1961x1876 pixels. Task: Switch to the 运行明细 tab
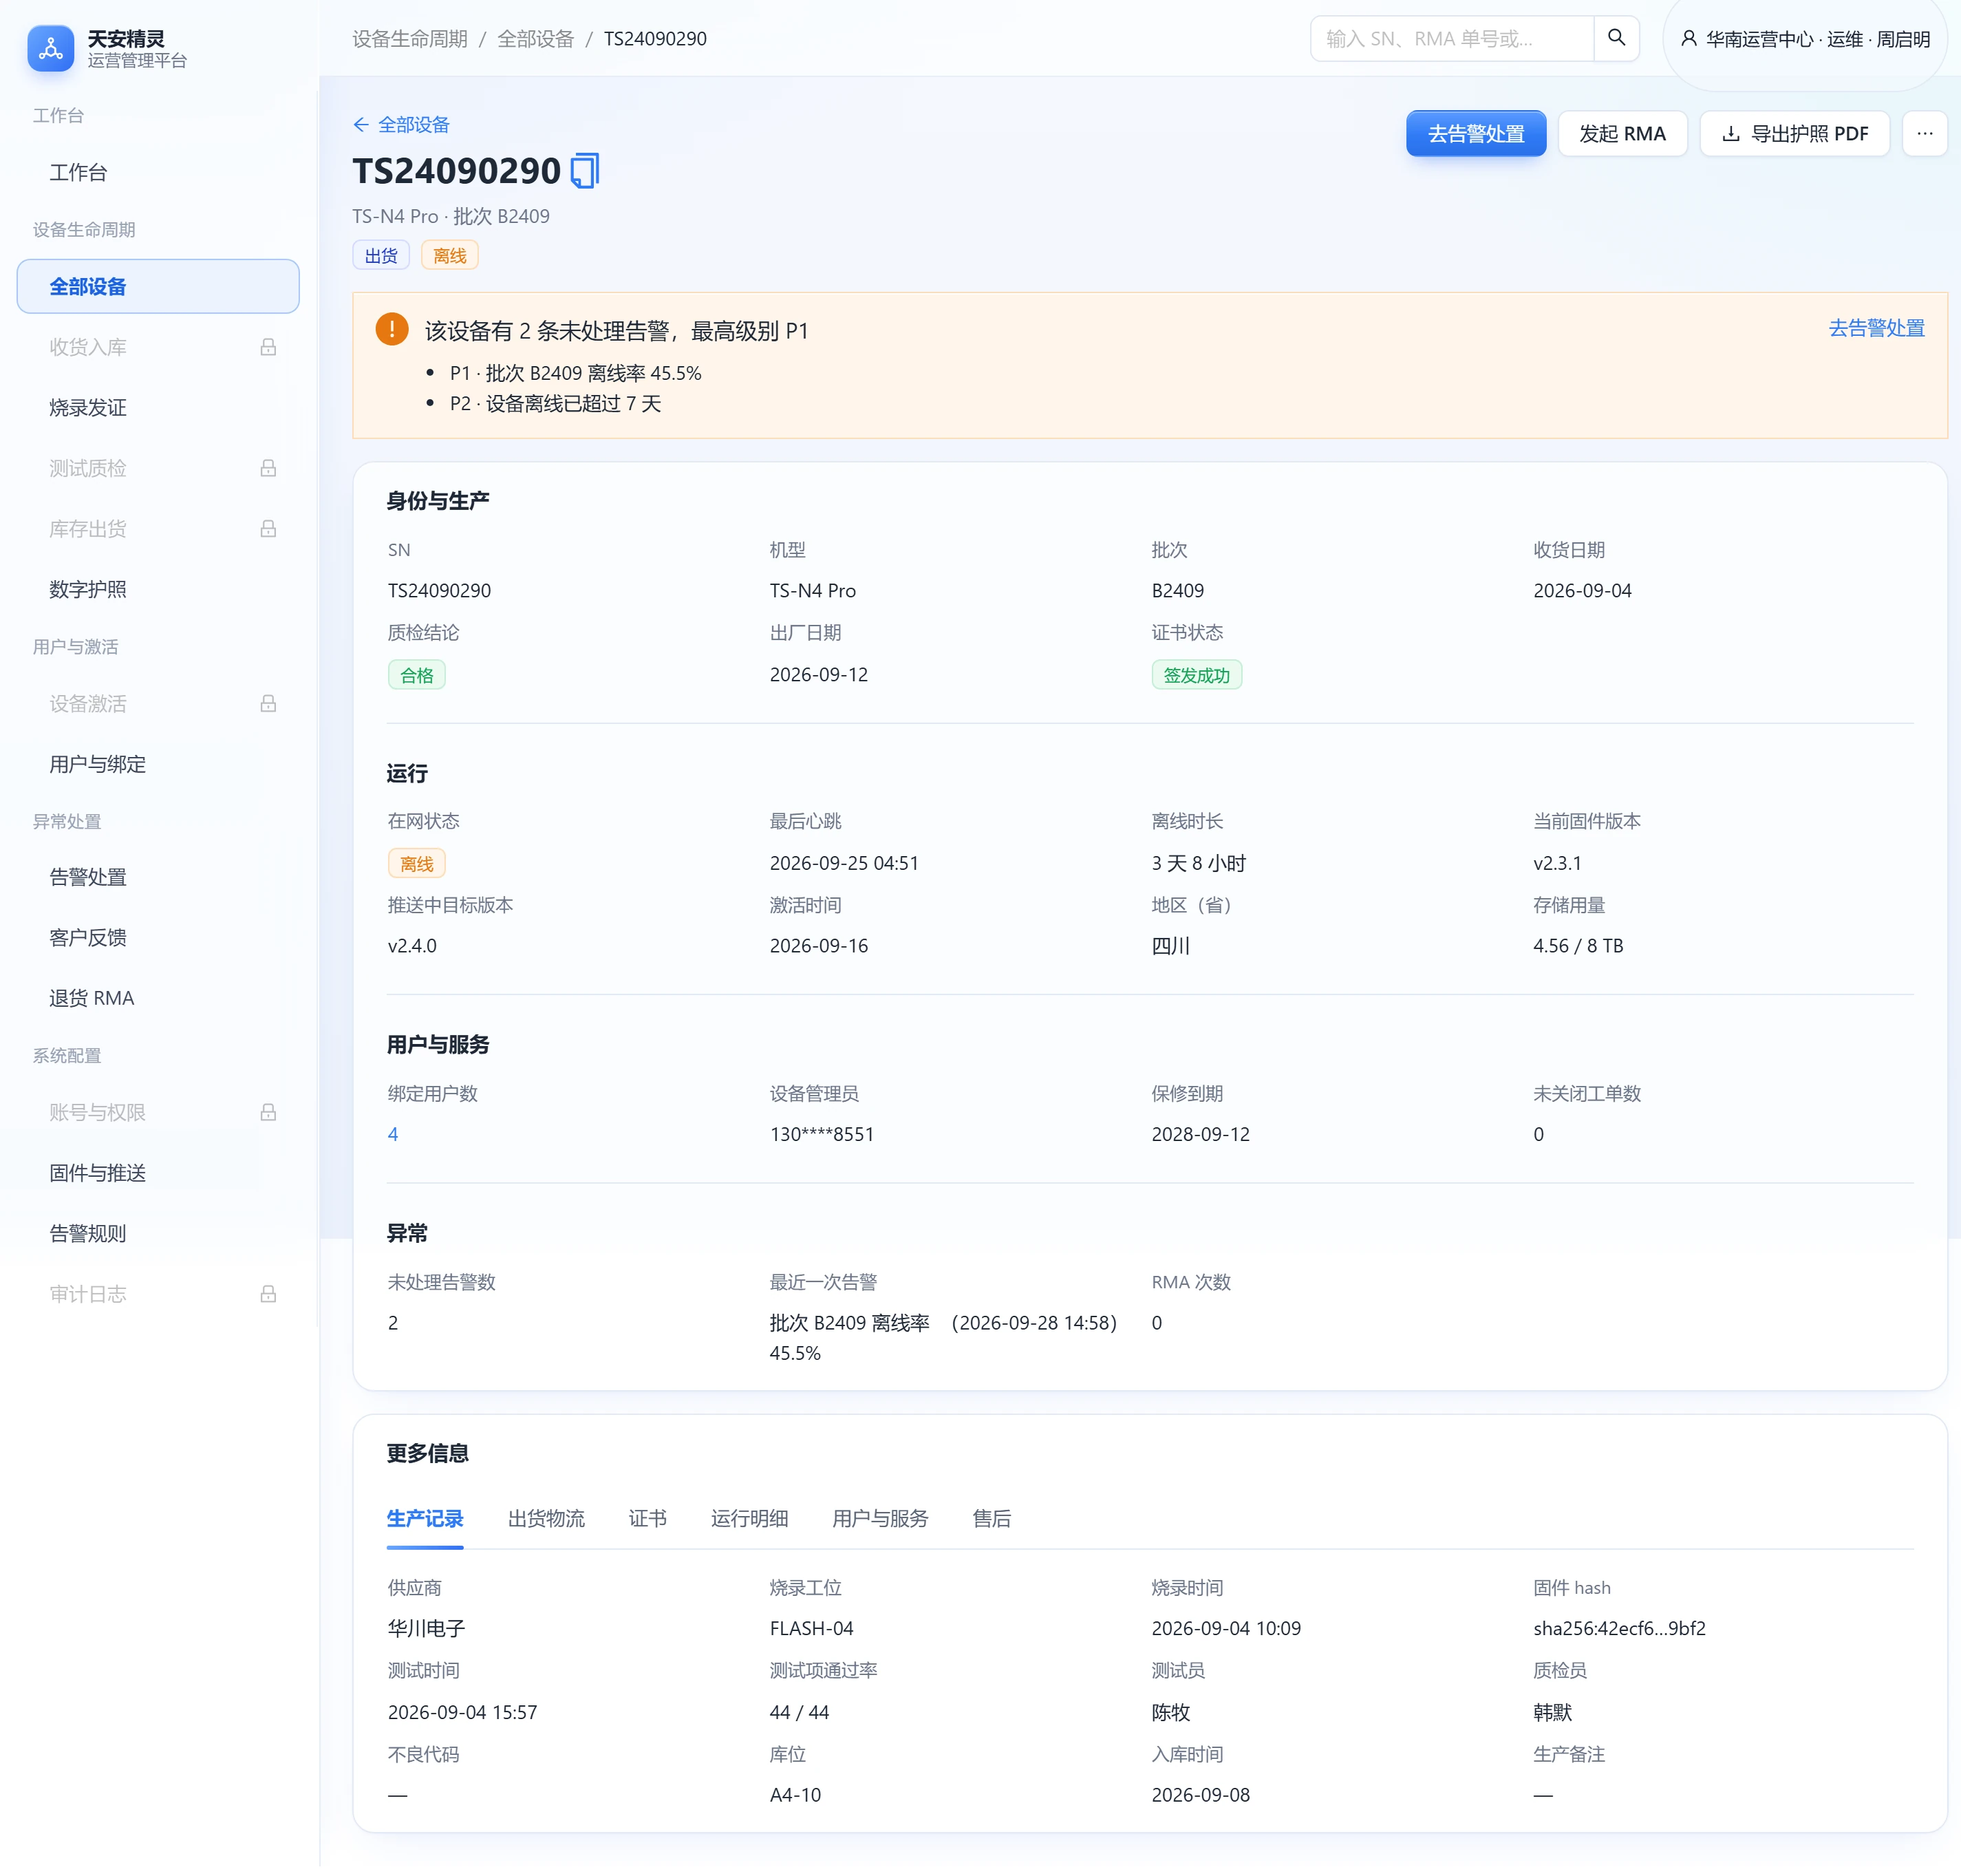(x=749, y=1518)
